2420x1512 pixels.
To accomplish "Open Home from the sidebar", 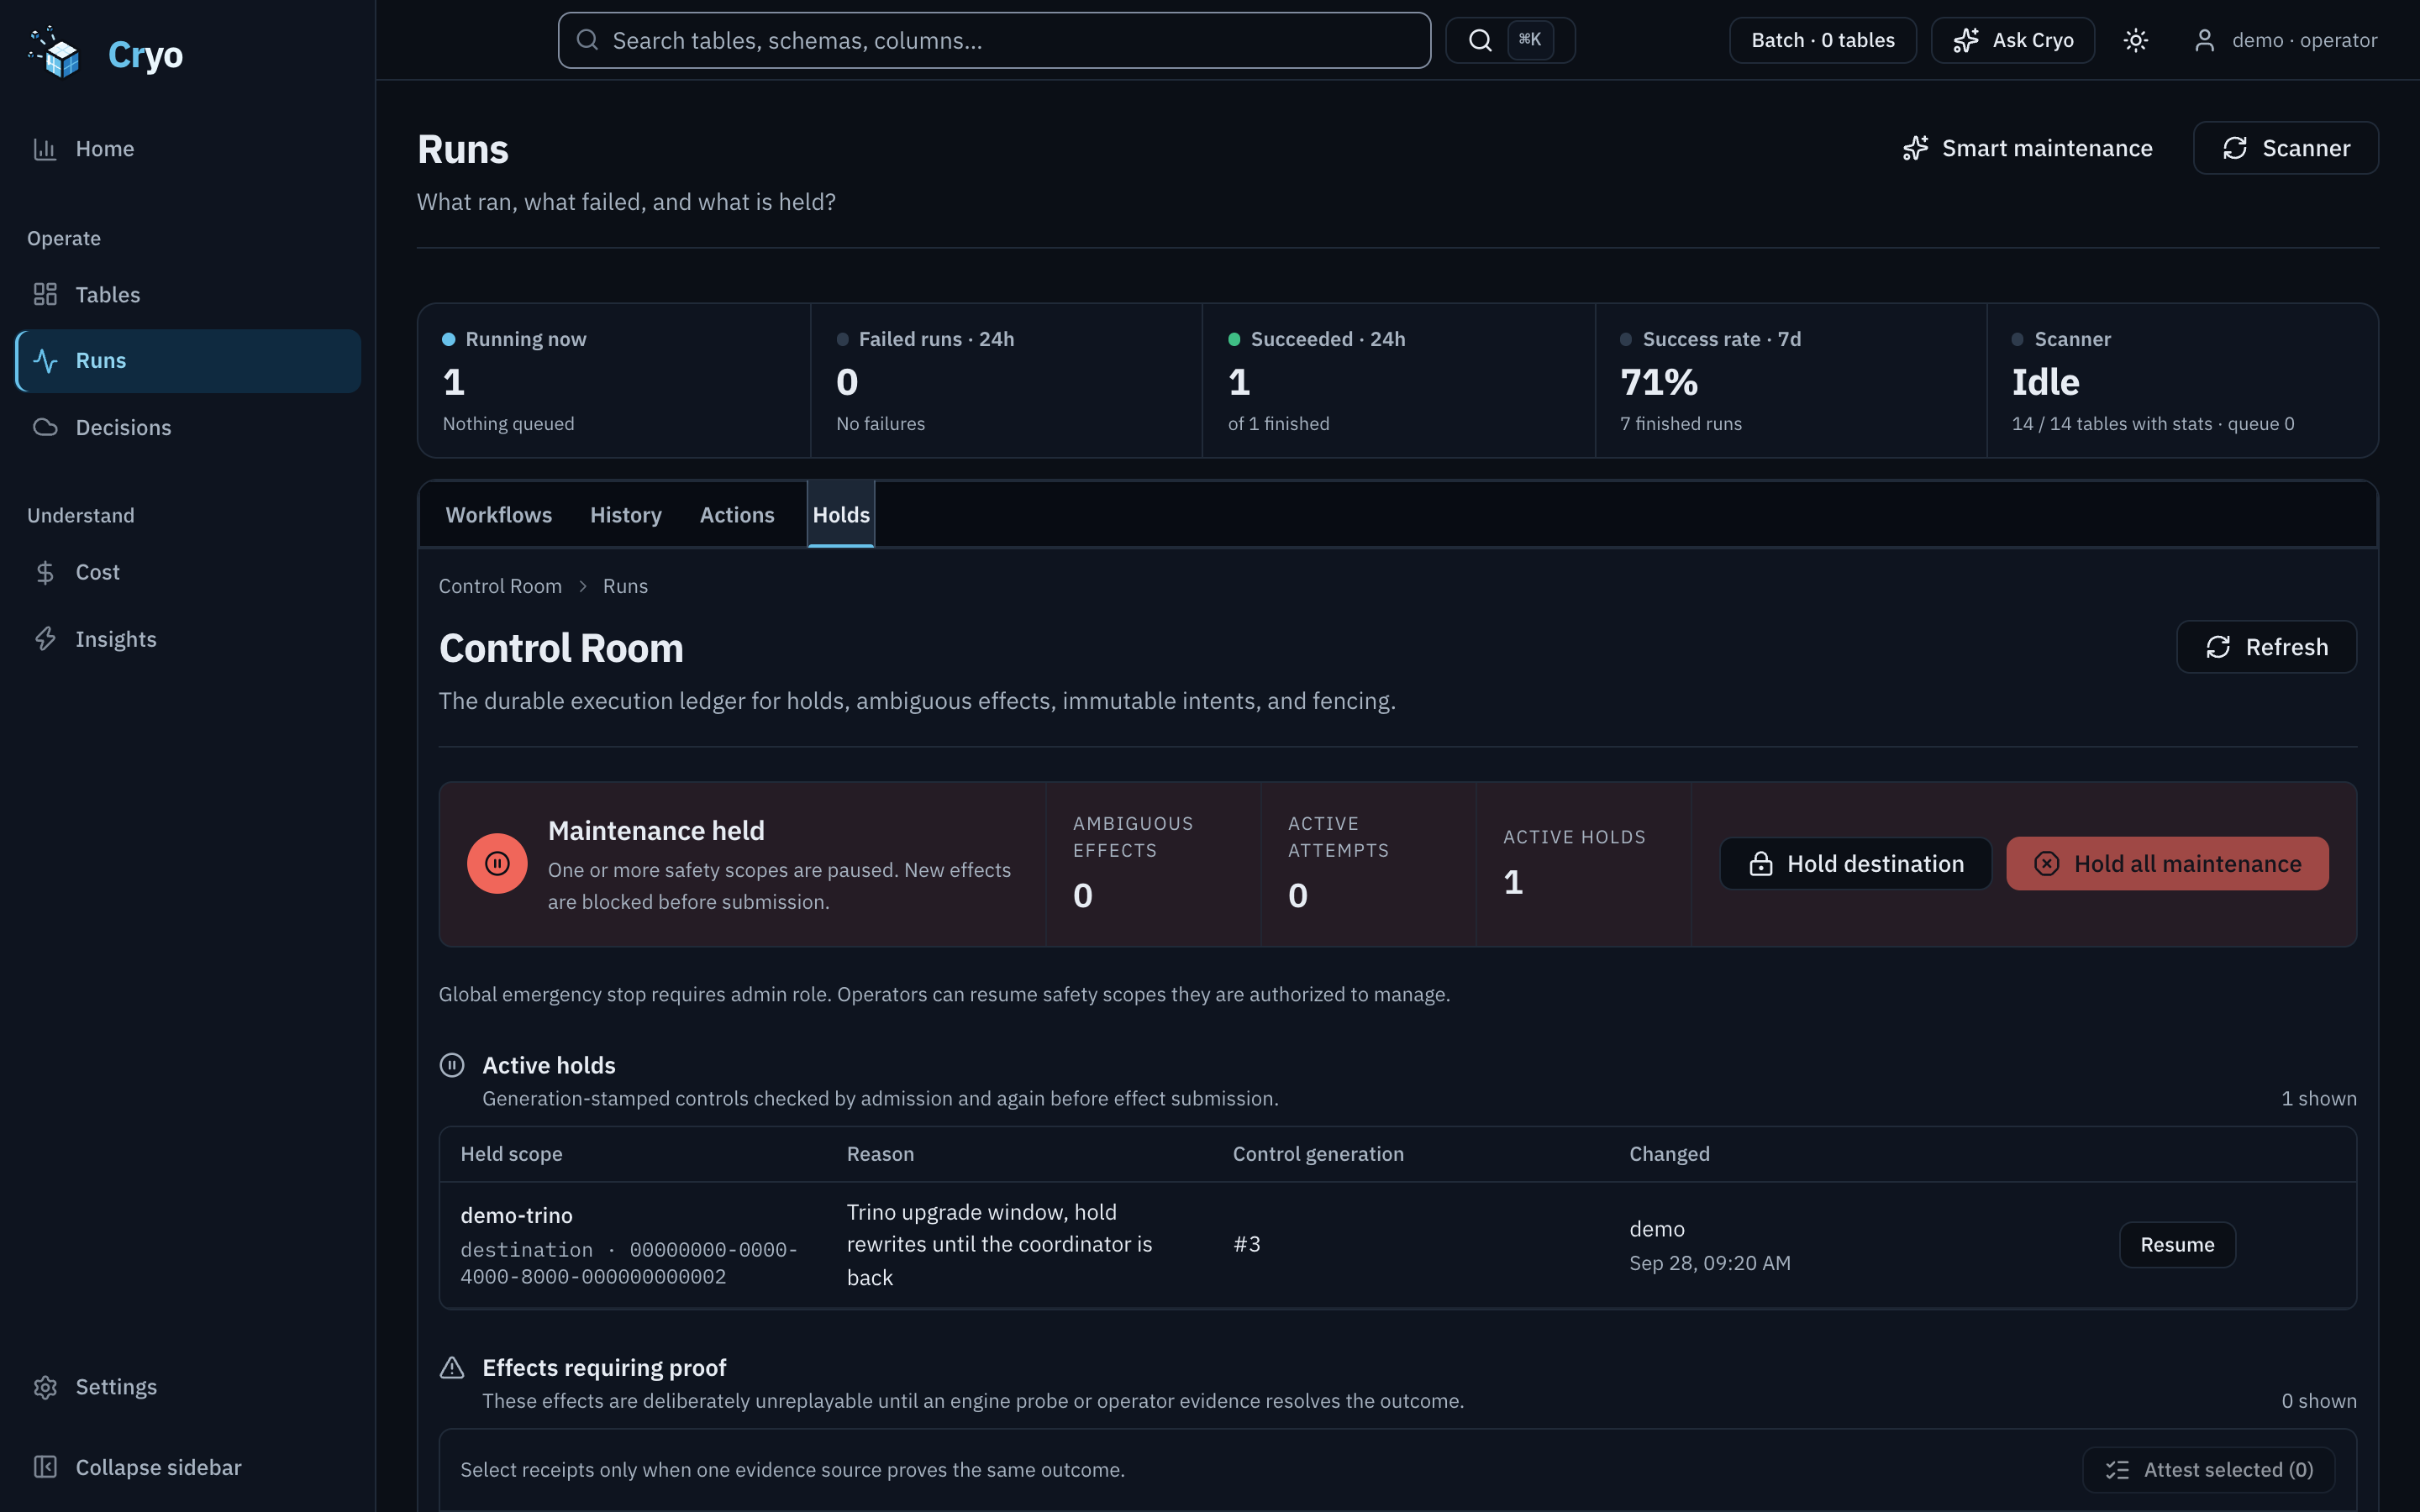I will 187,149.
